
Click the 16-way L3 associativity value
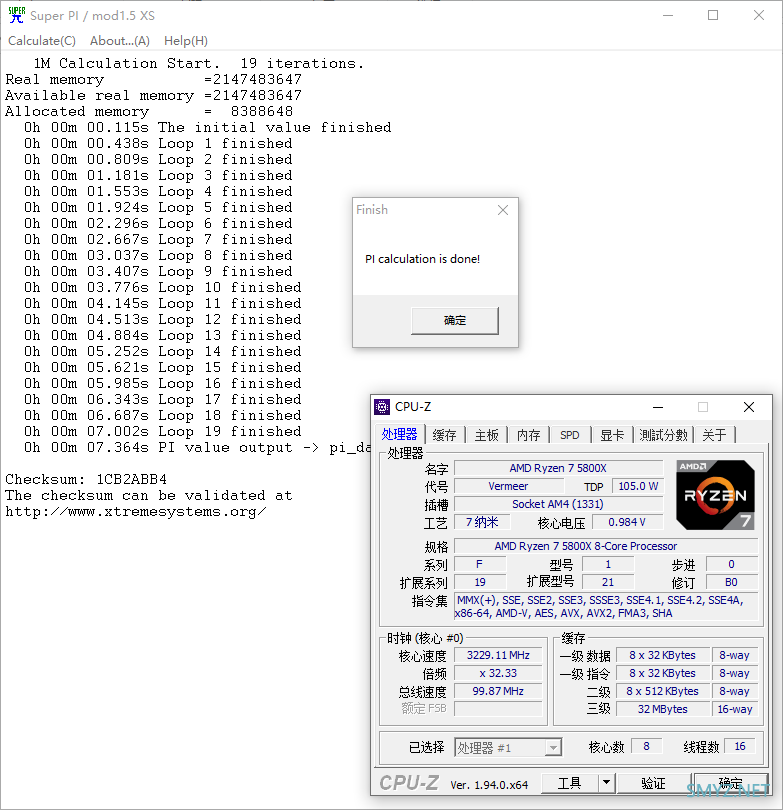[x=734, y=709]
